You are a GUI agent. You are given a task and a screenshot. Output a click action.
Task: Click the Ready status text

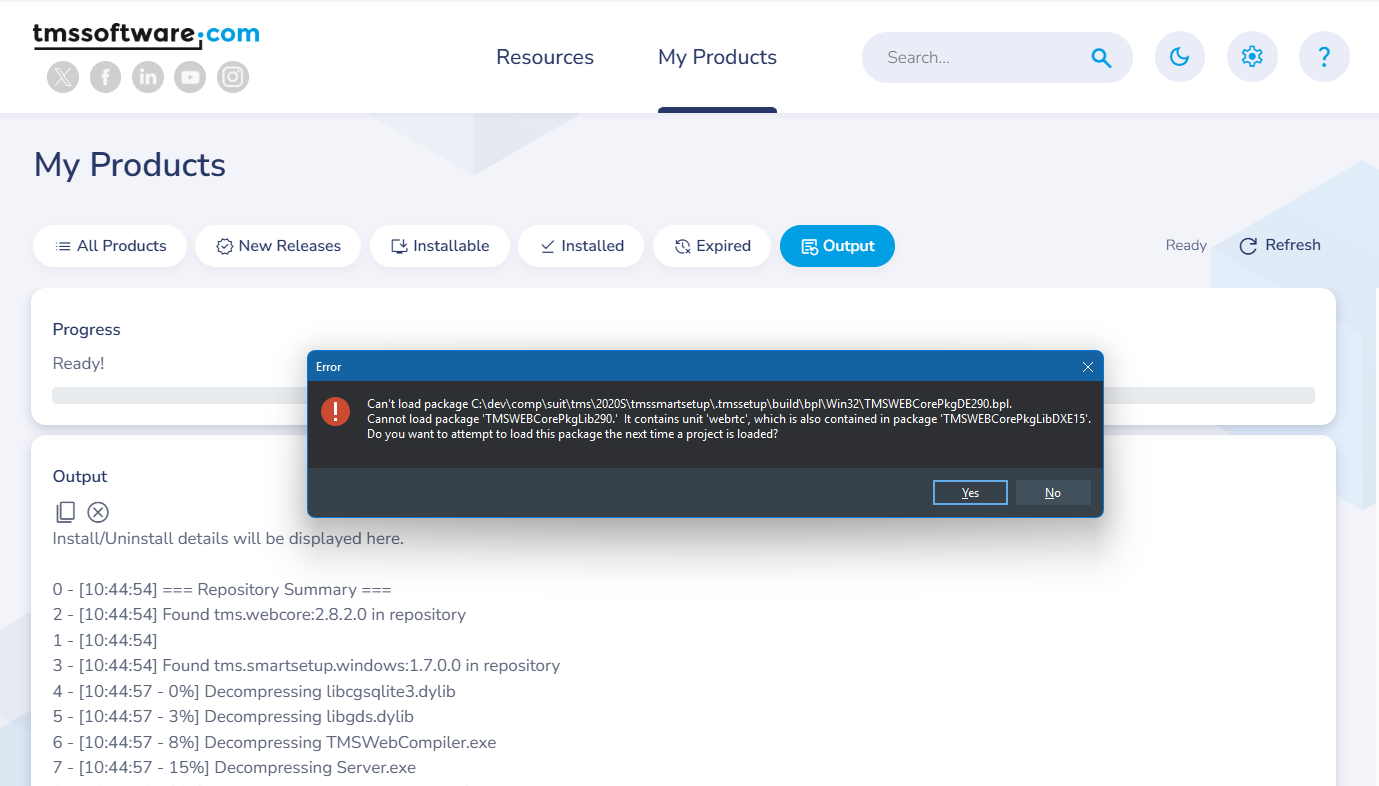click(1186, 246)
